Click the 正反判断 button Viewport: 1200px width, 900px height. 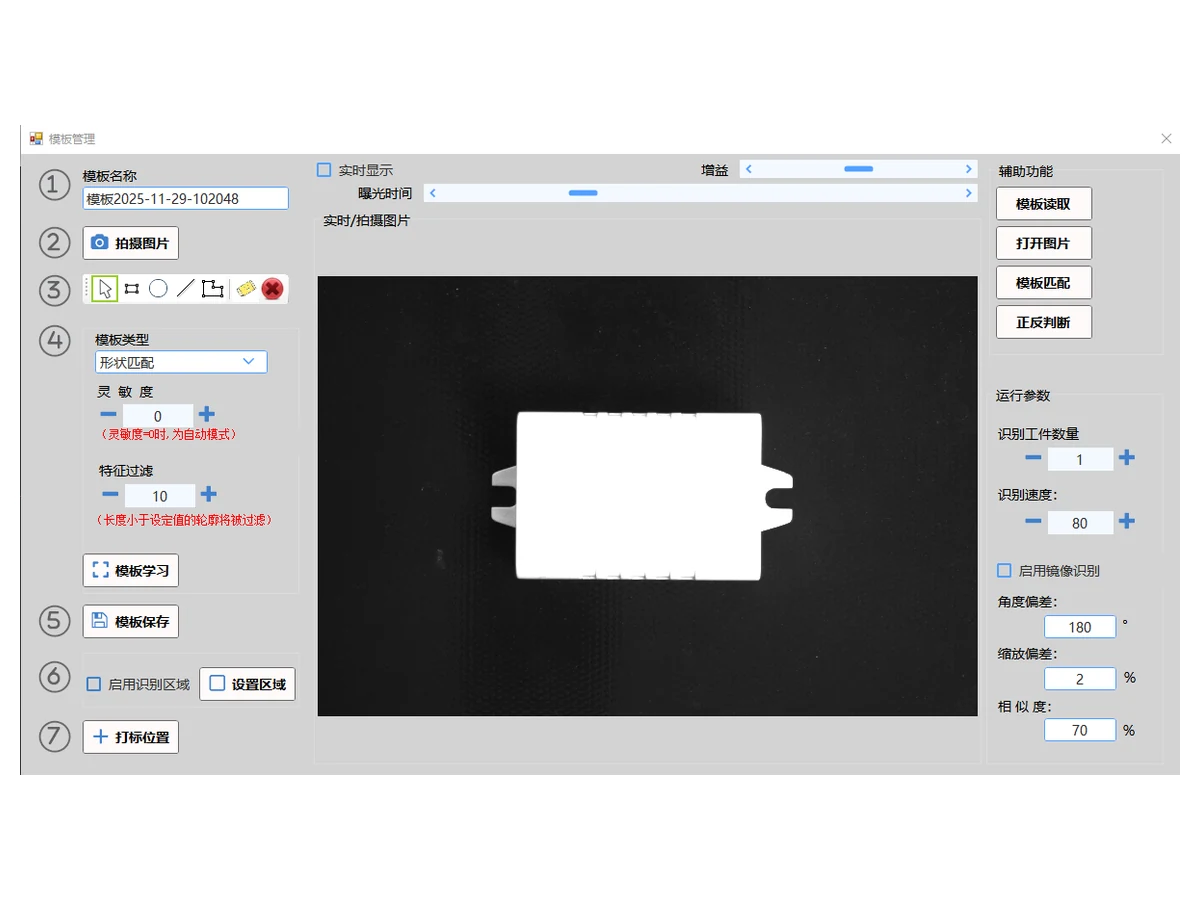[1044, 322]
